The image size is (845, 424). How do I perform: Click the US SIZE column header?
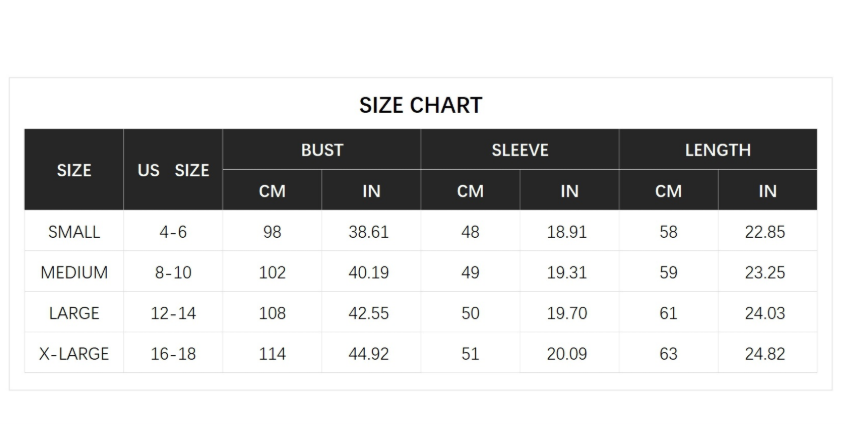(173, 170)
